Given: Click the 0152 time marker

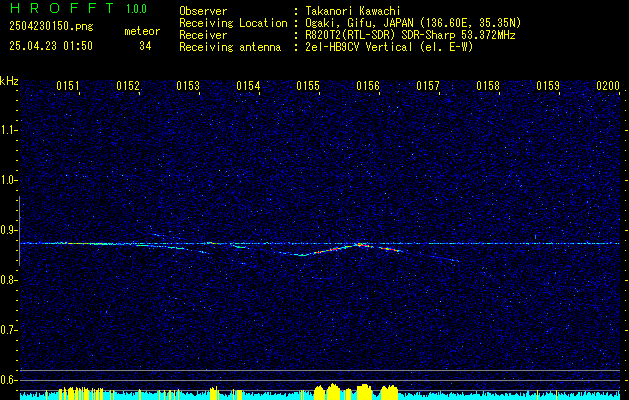Looking at the screenshot, I should (x=128, y=86).
